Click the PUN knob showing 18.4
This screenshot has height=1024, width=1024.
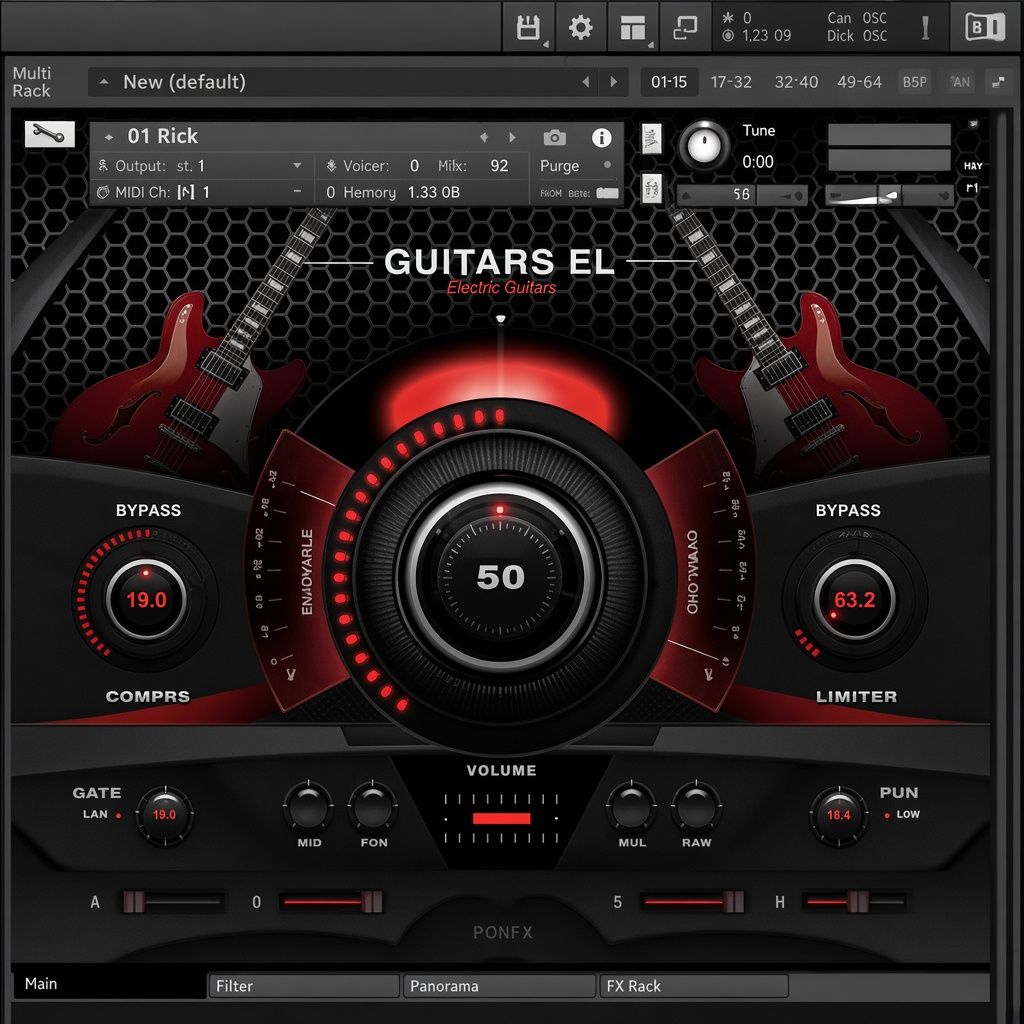tap(839, 815)
